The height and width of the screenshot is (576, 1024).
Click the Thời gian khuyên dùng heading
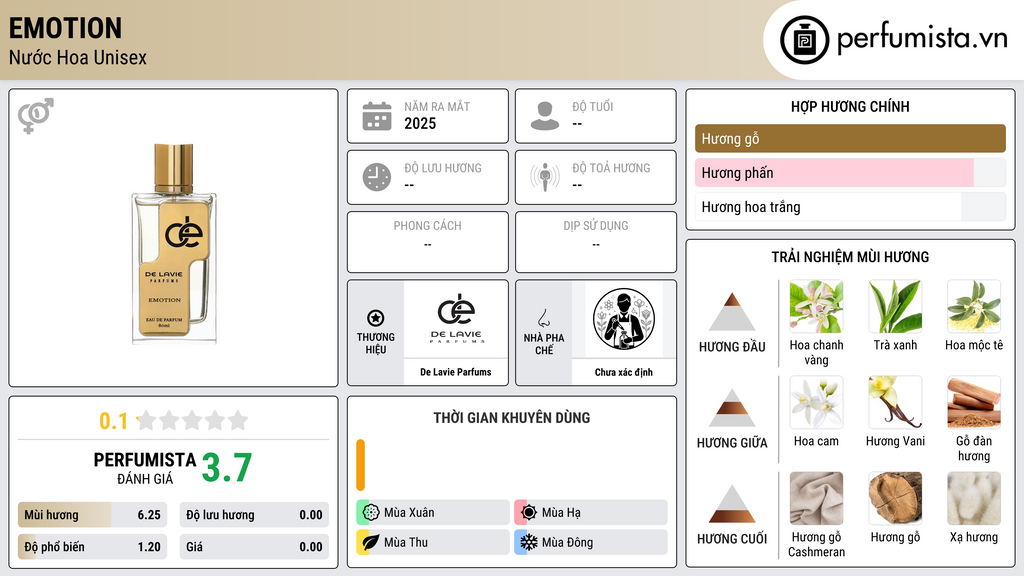tap(512, 418)
